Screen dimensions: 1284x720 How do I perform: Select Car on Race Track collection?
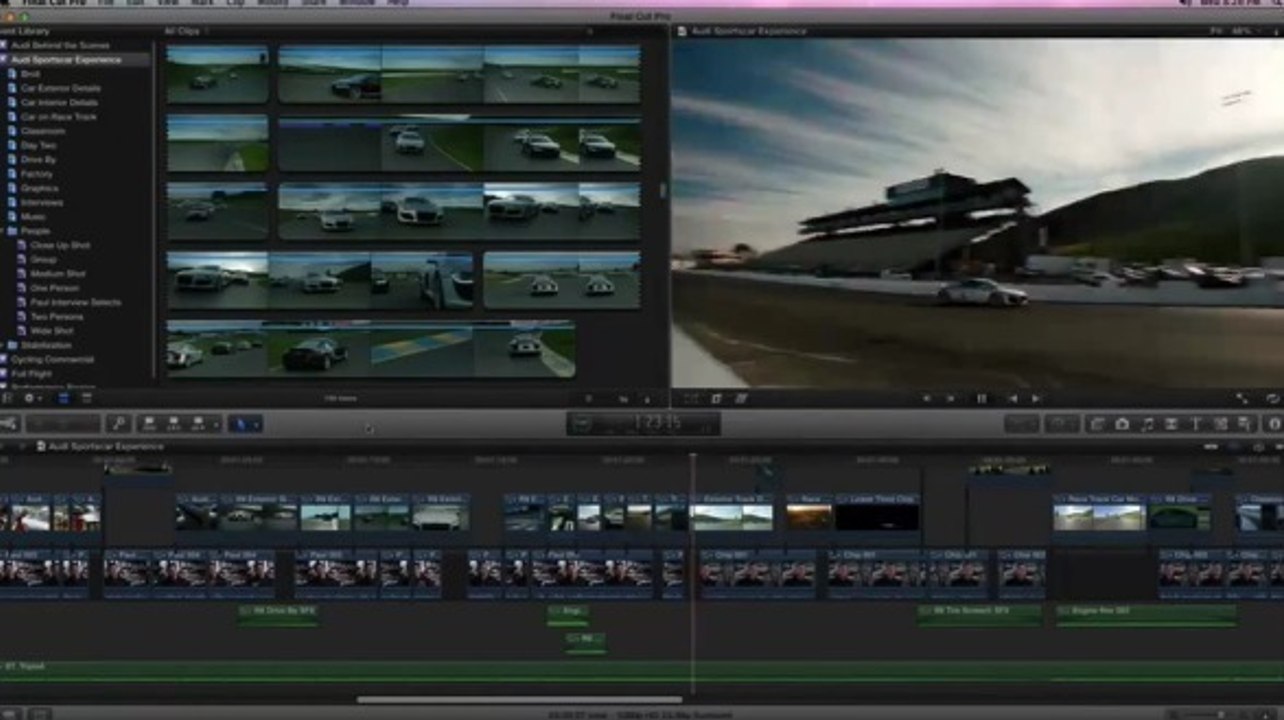58,117
